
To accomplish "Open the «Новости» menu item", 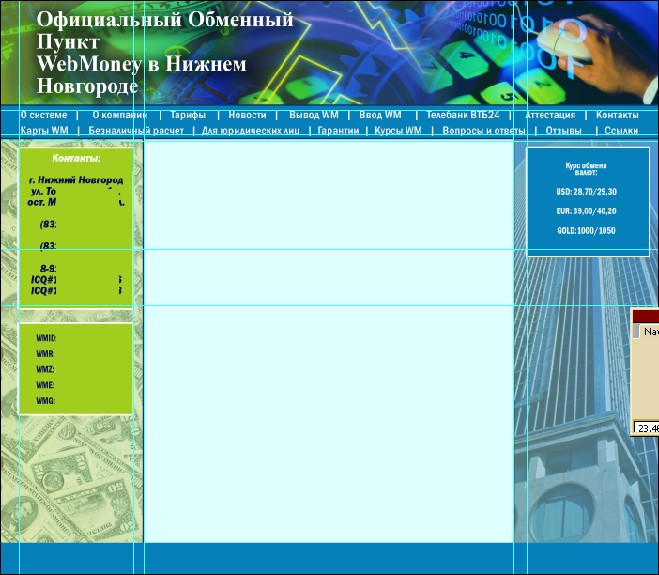I will click(248, 115).
